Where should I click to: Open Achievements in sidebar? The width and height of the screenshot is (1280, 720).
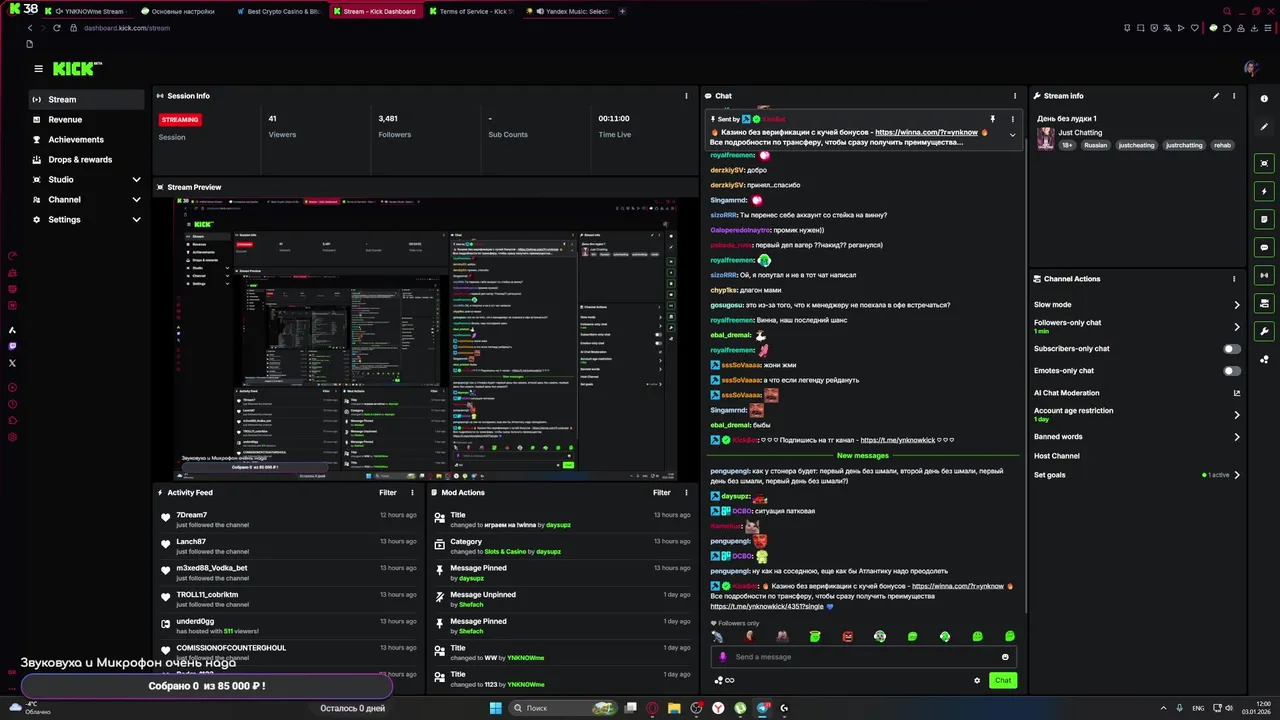[87, 140]
